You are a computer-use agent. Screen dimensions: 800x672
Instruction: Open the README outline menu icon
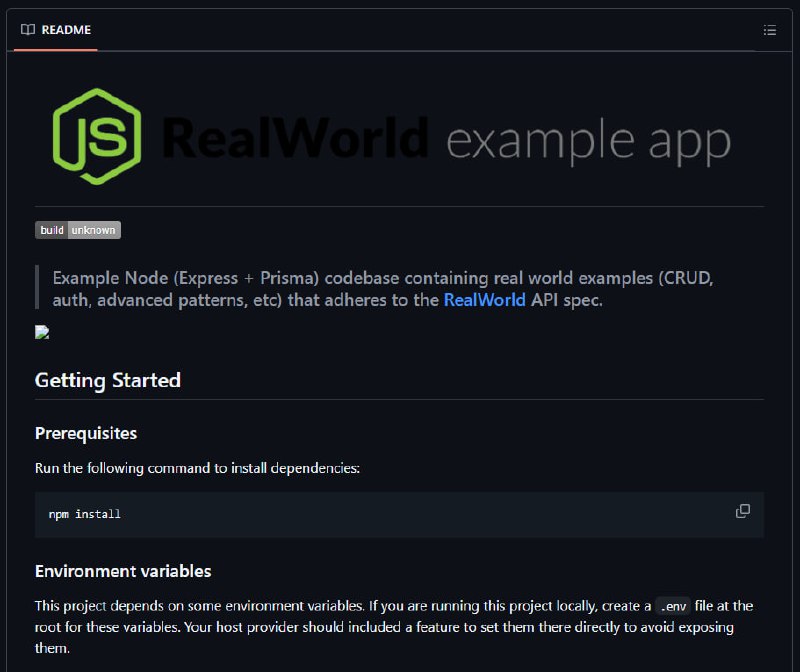769,30
